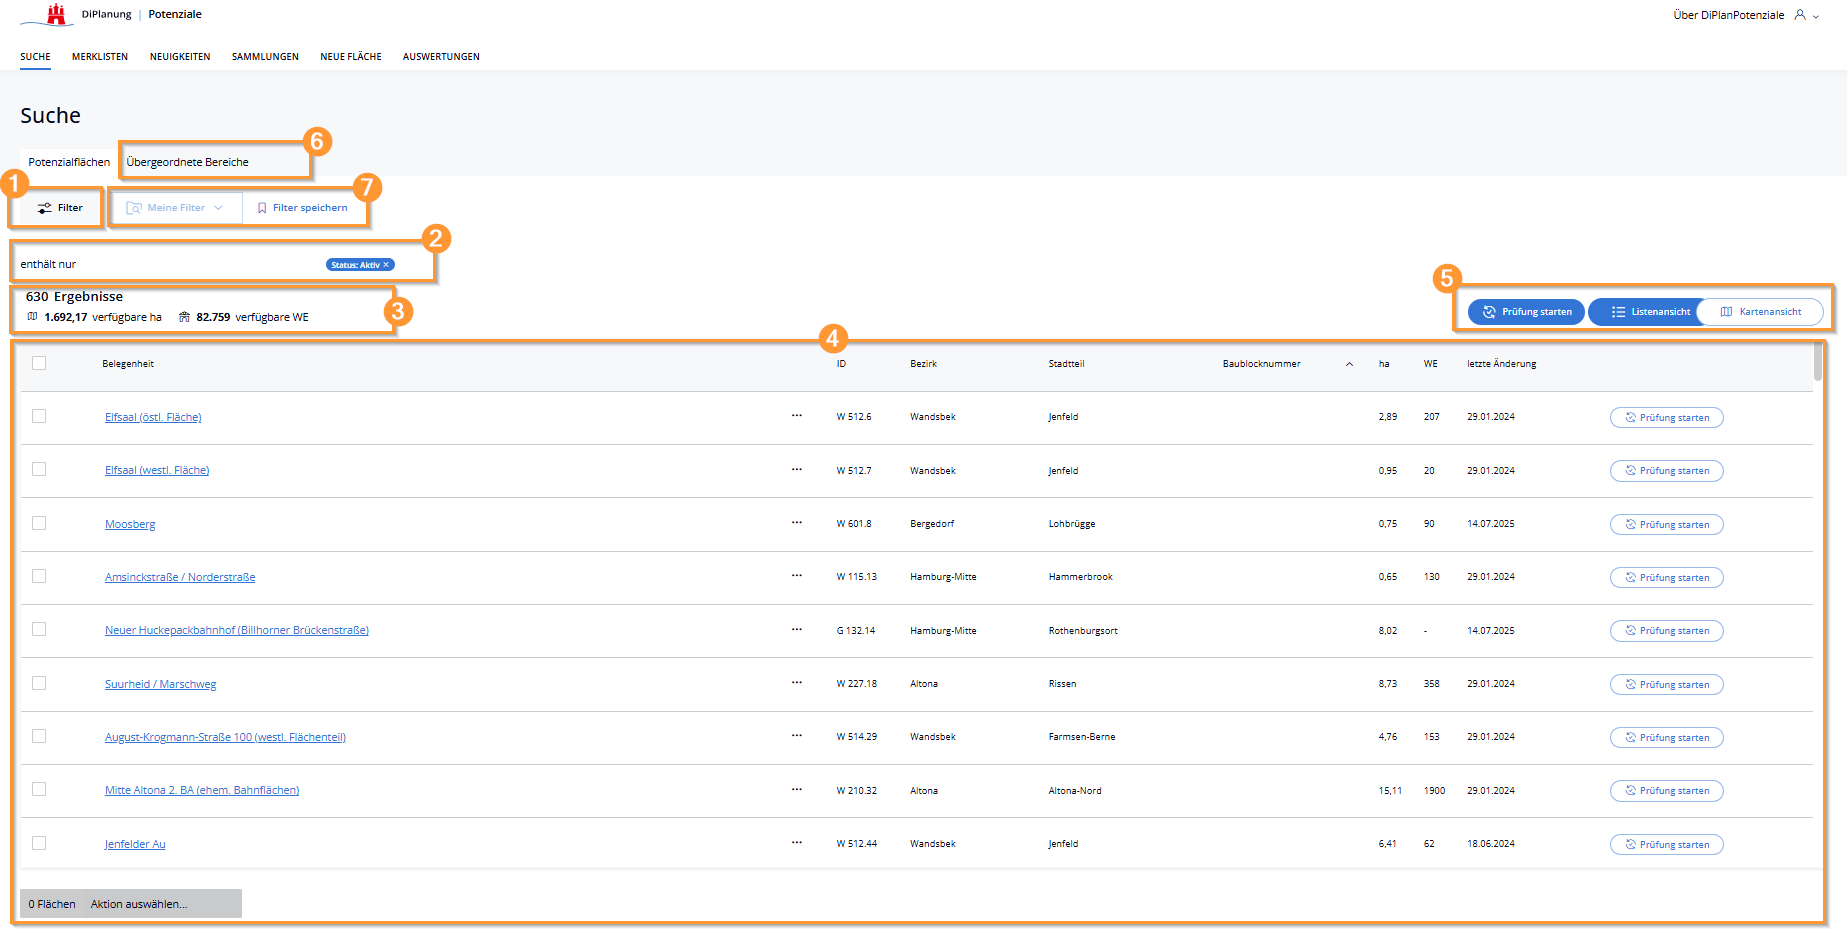This screenshot has height=933, width=1847.
Task: Remove the Status: Aktiv filter chip
Action: coord(386,265)
